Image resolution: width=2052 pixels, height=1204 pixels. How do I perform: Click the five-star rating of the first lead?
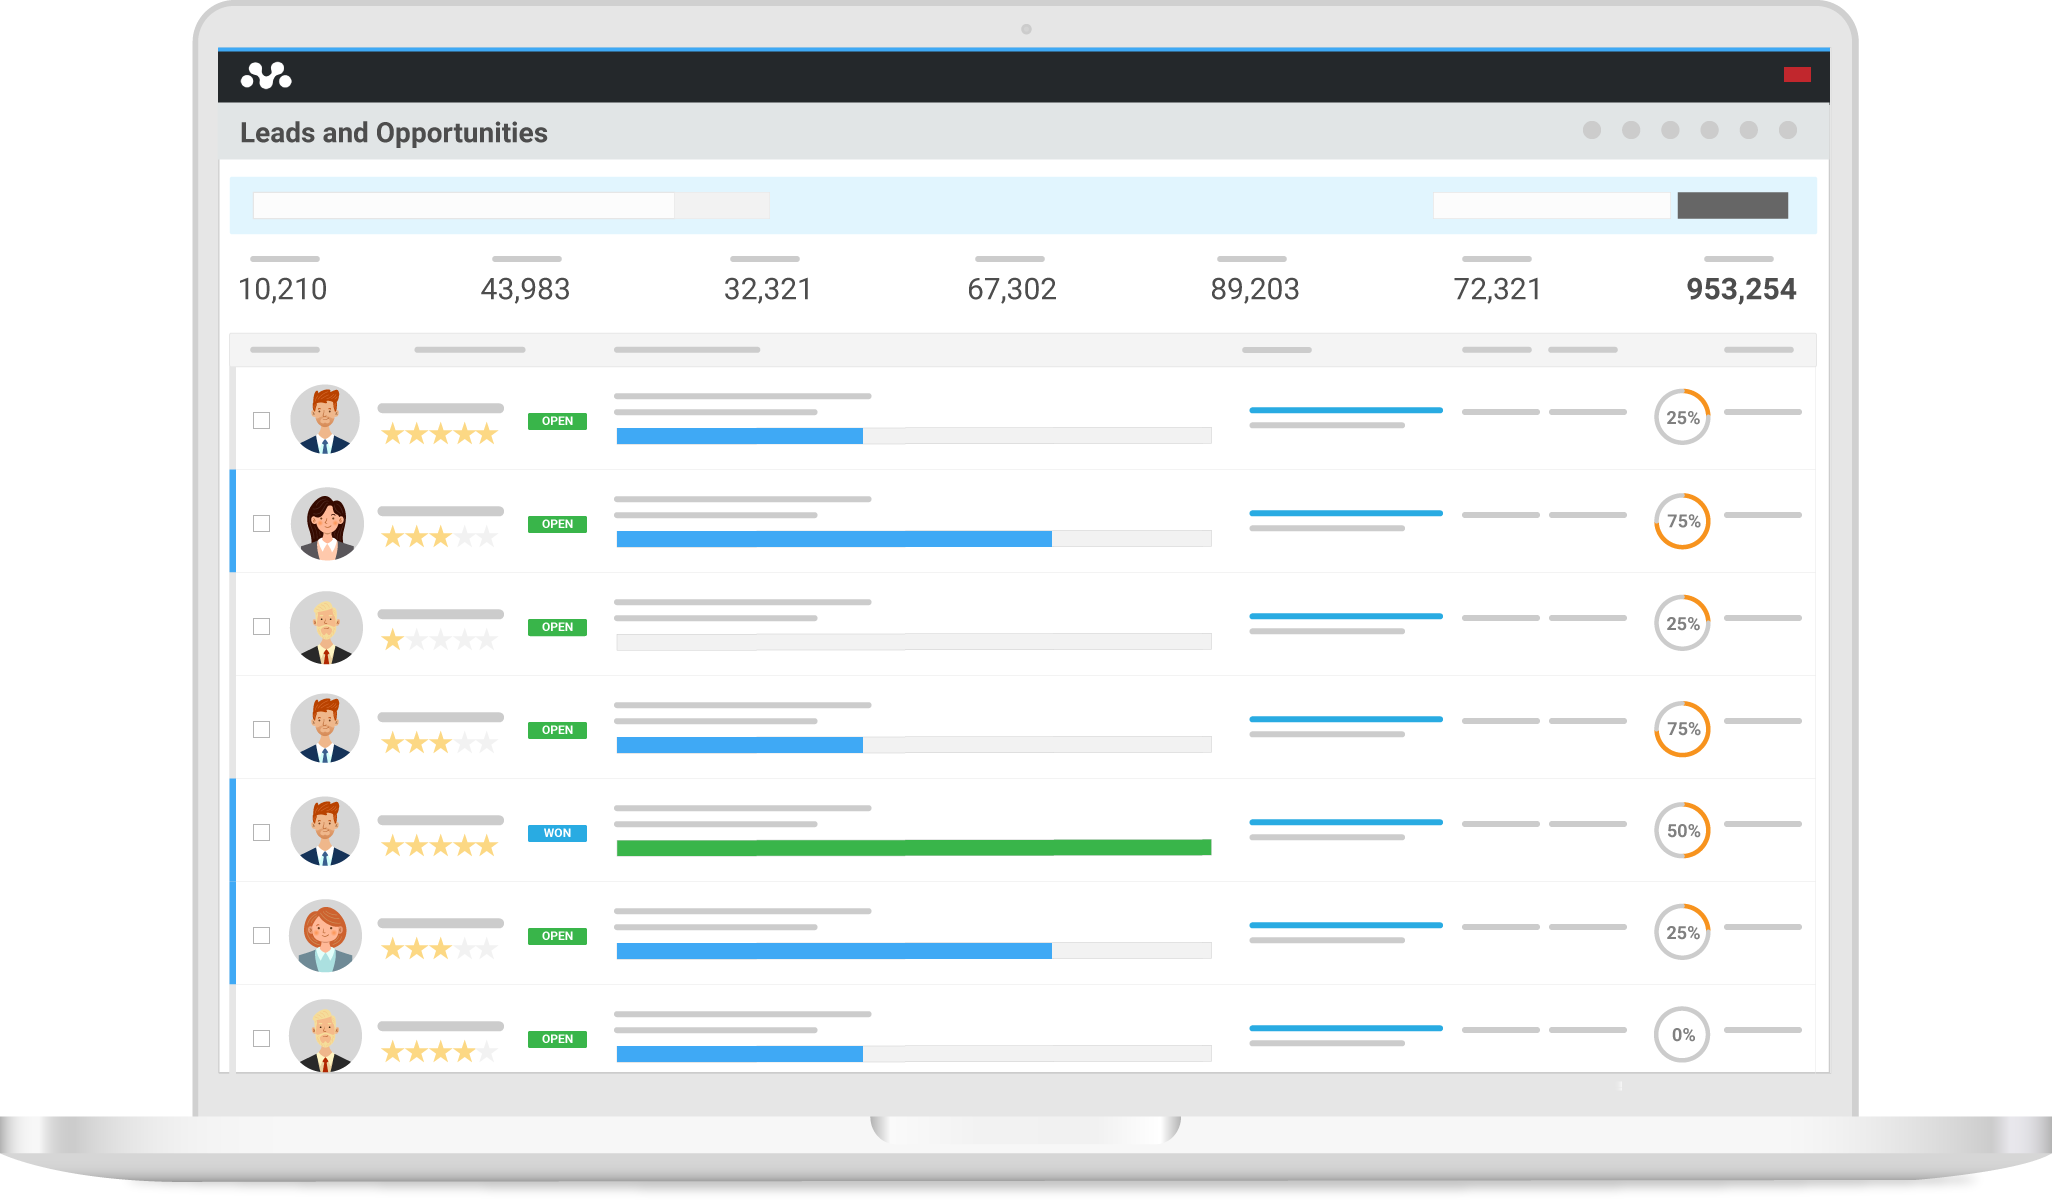pos(440,434)
